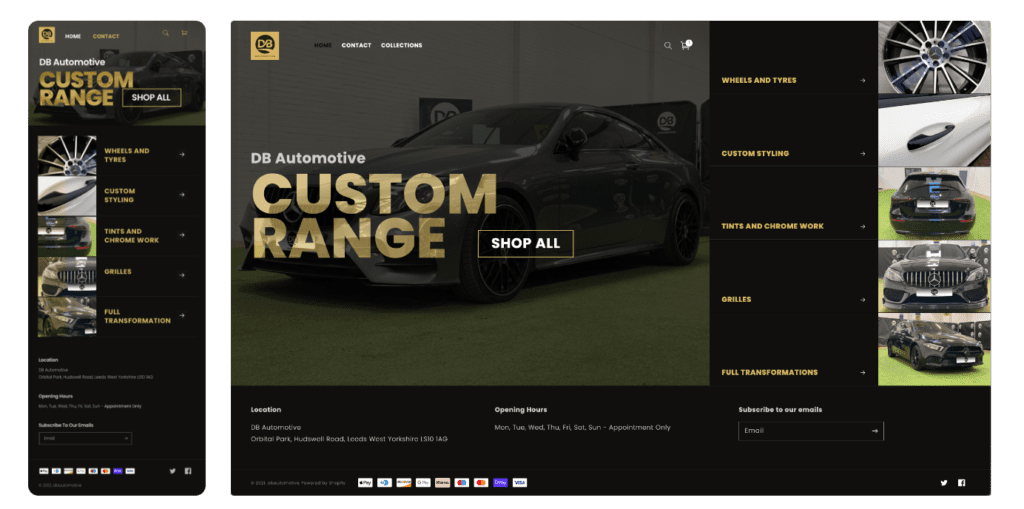1024x509 pixels.
Task: Click the desktop Email input field
Action: pos(810,431)
